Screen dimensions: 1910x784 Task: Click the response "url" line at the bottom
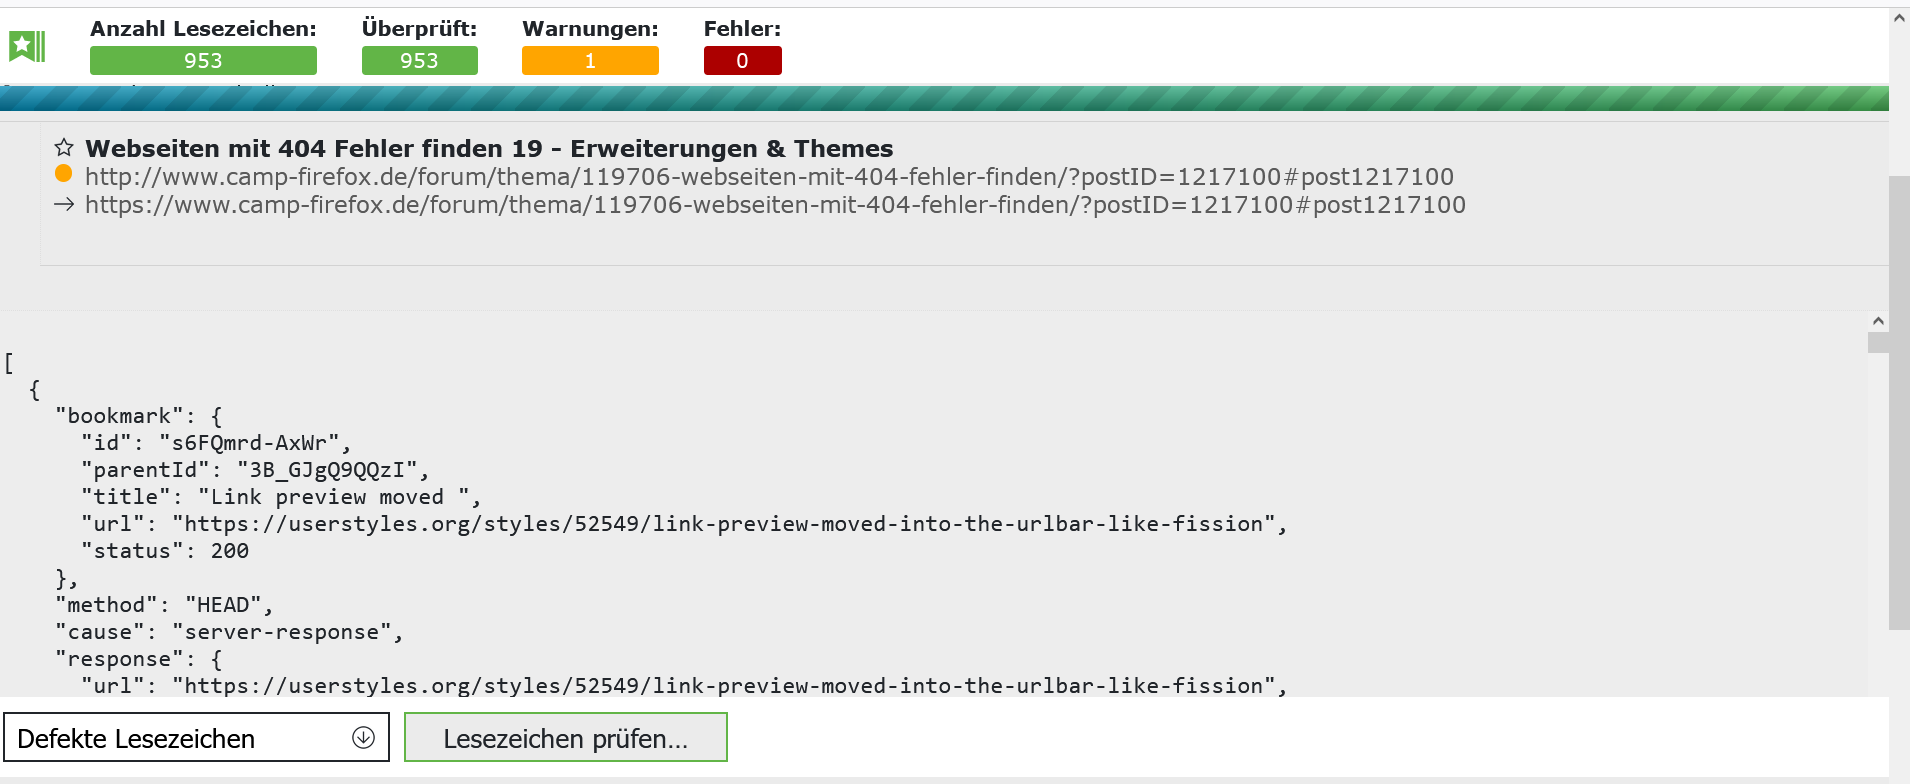[x=684, y=686]
